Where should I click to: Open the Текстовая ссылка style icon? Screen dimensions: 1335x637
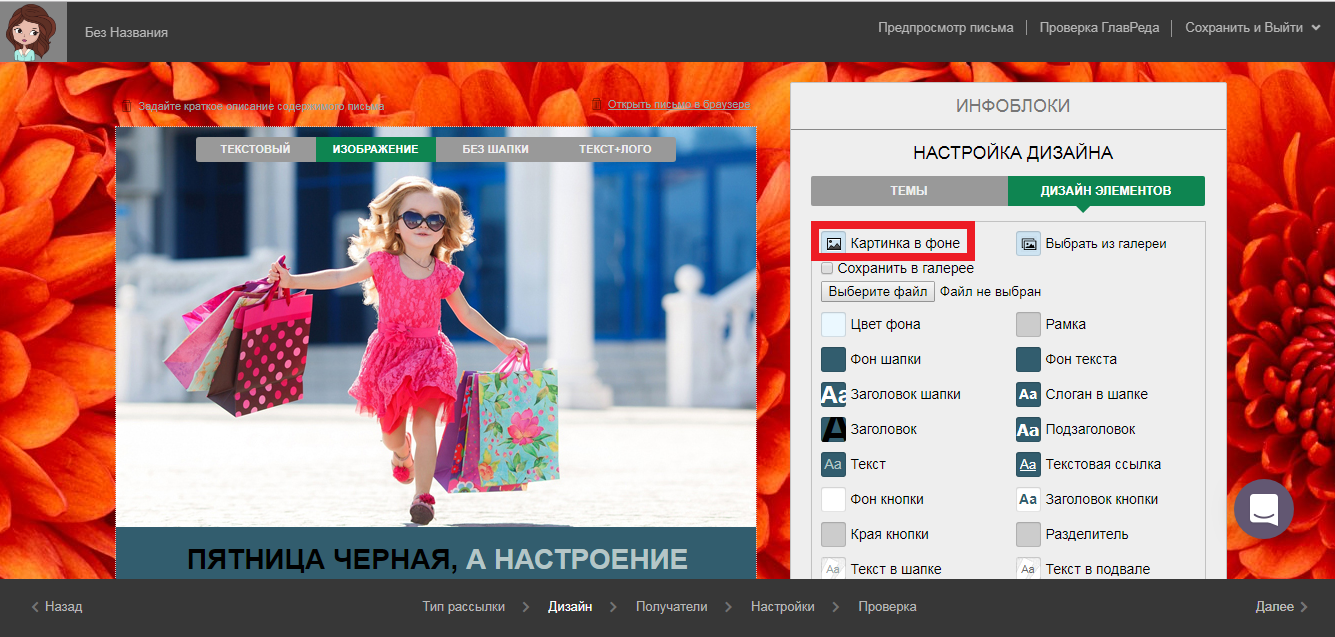pos(1028,464)
